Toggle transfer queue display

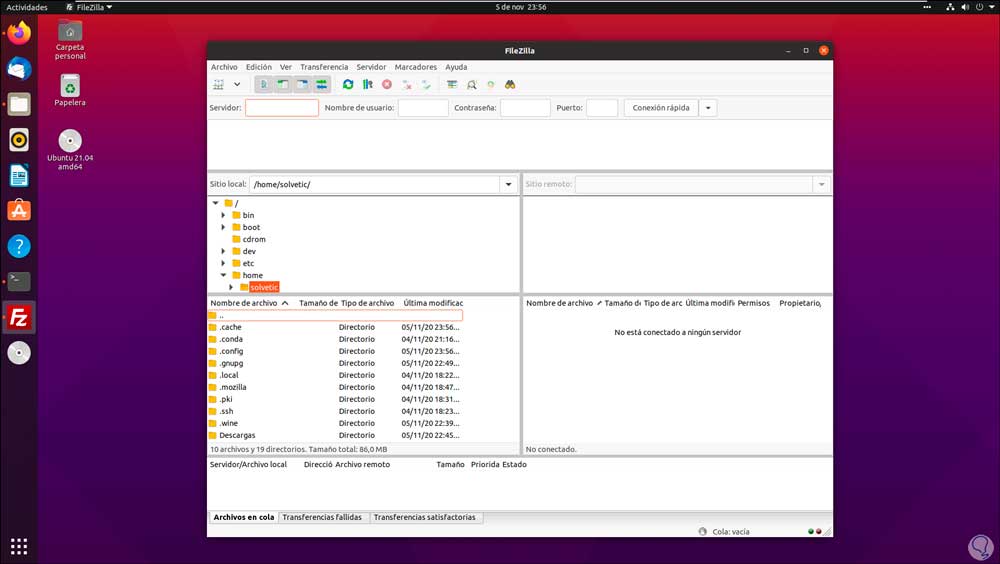point(321,84)
